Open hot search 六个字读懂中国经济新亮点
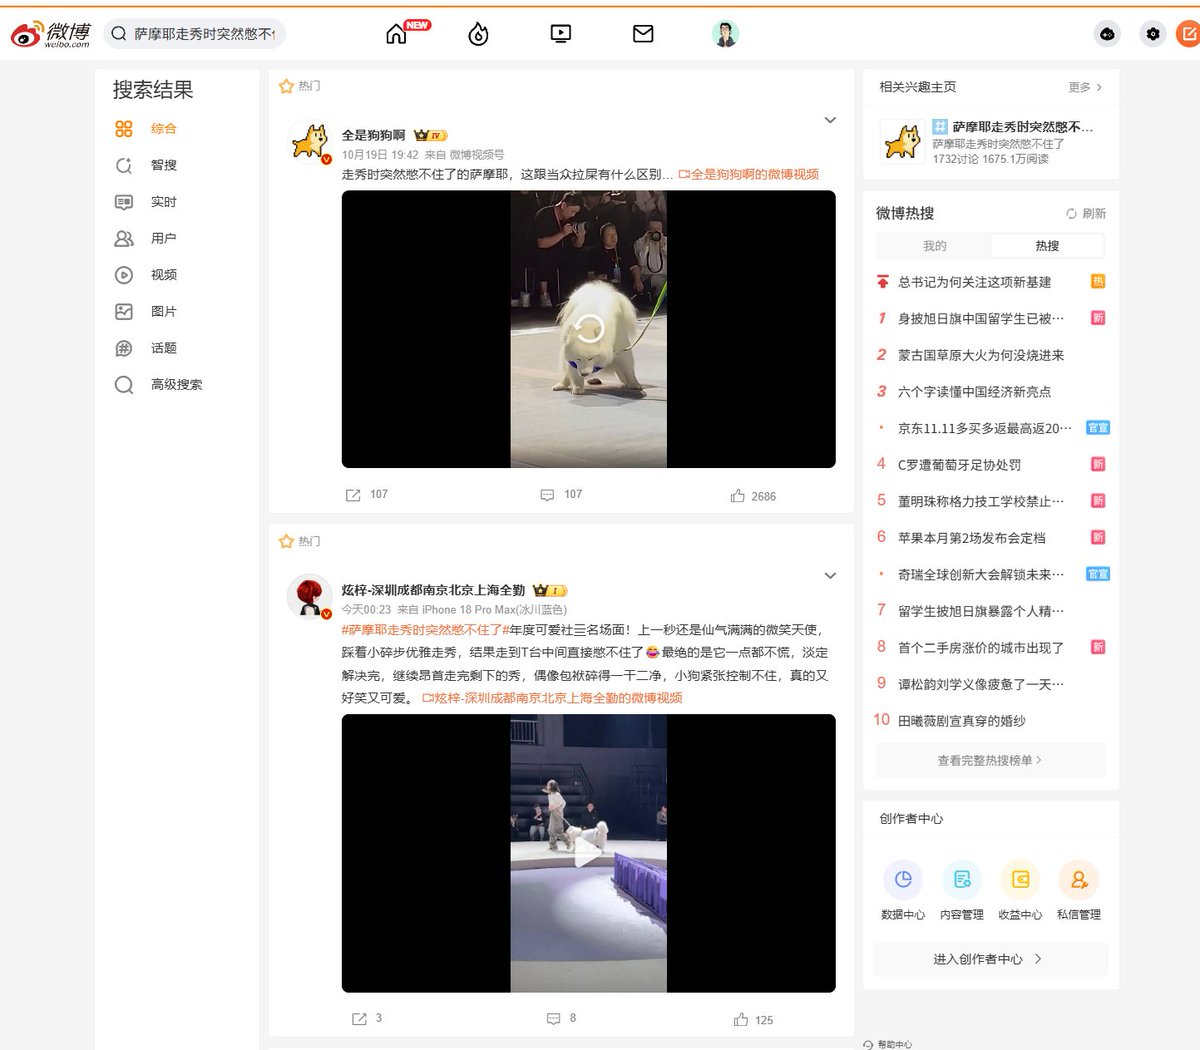This screenshot has height=1050, width=1200. [974, 392]
